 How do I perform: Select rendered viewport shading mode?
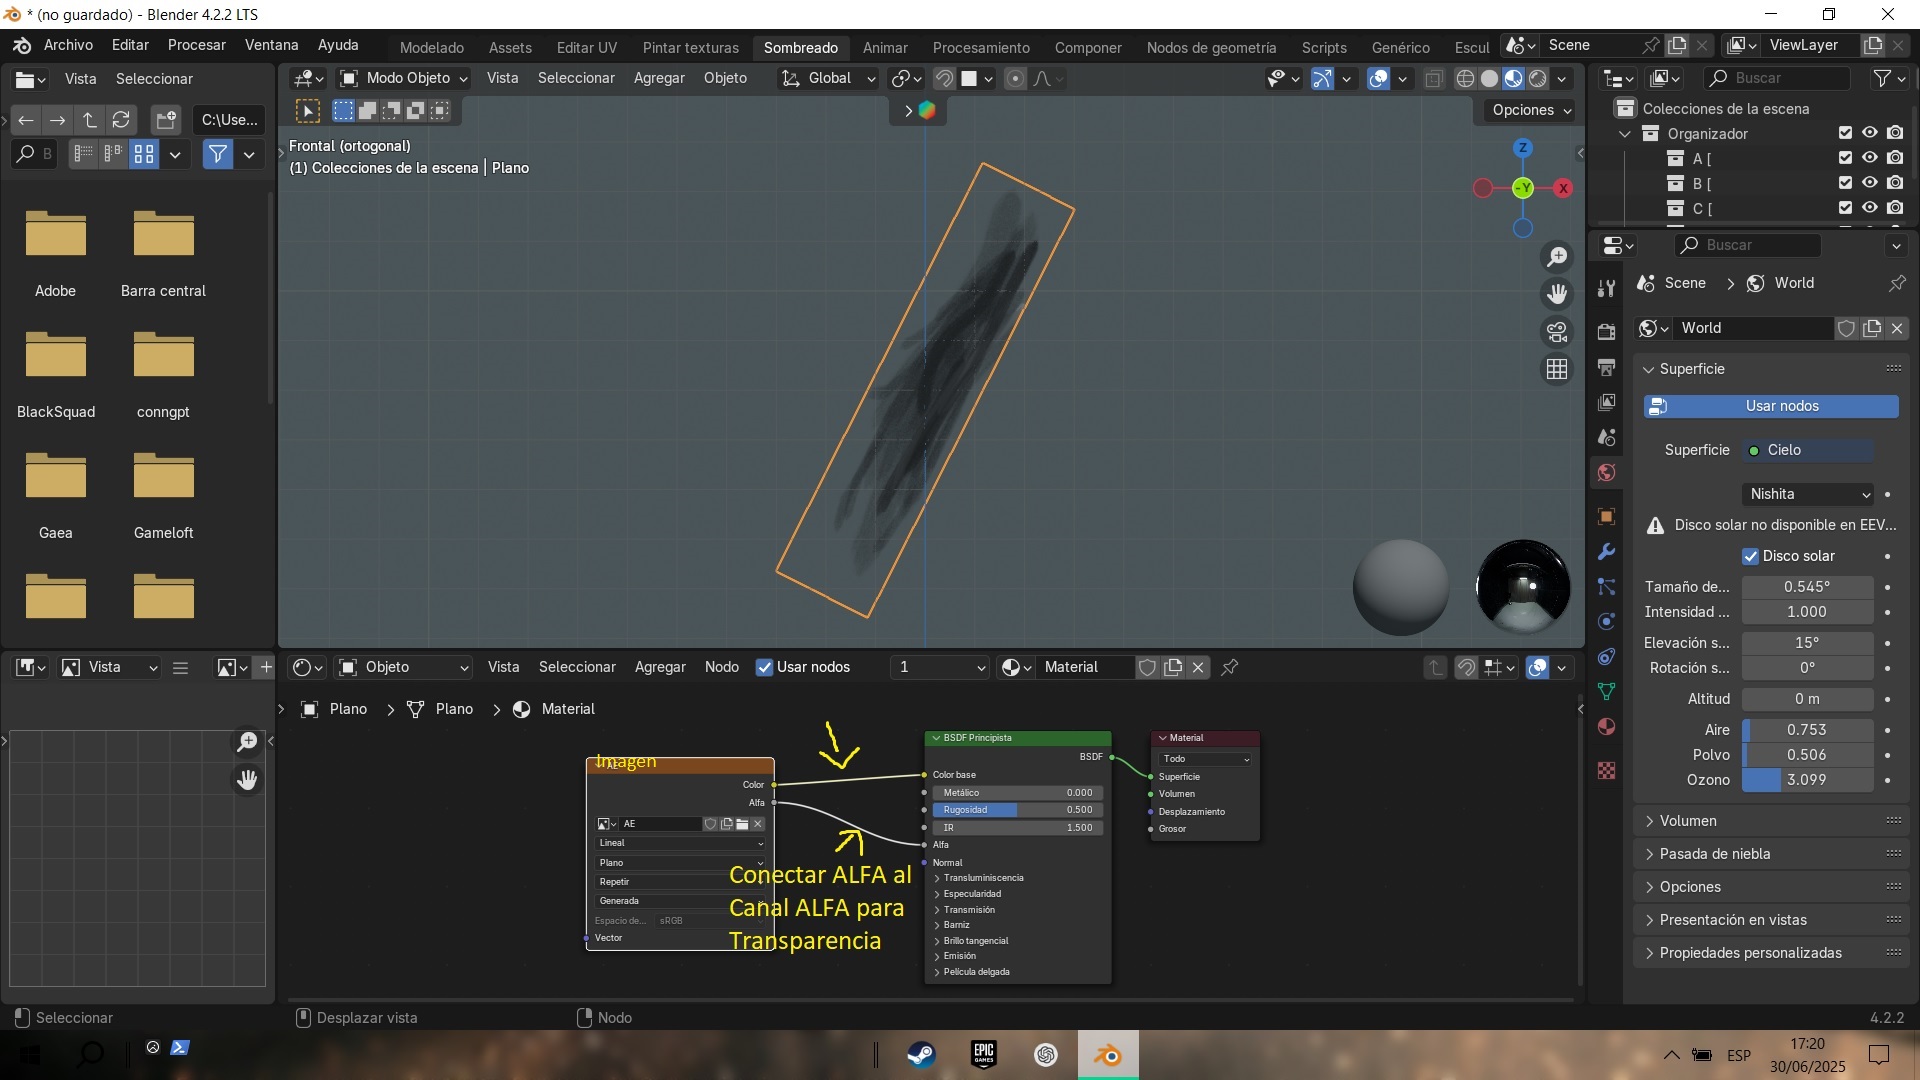1538,78
